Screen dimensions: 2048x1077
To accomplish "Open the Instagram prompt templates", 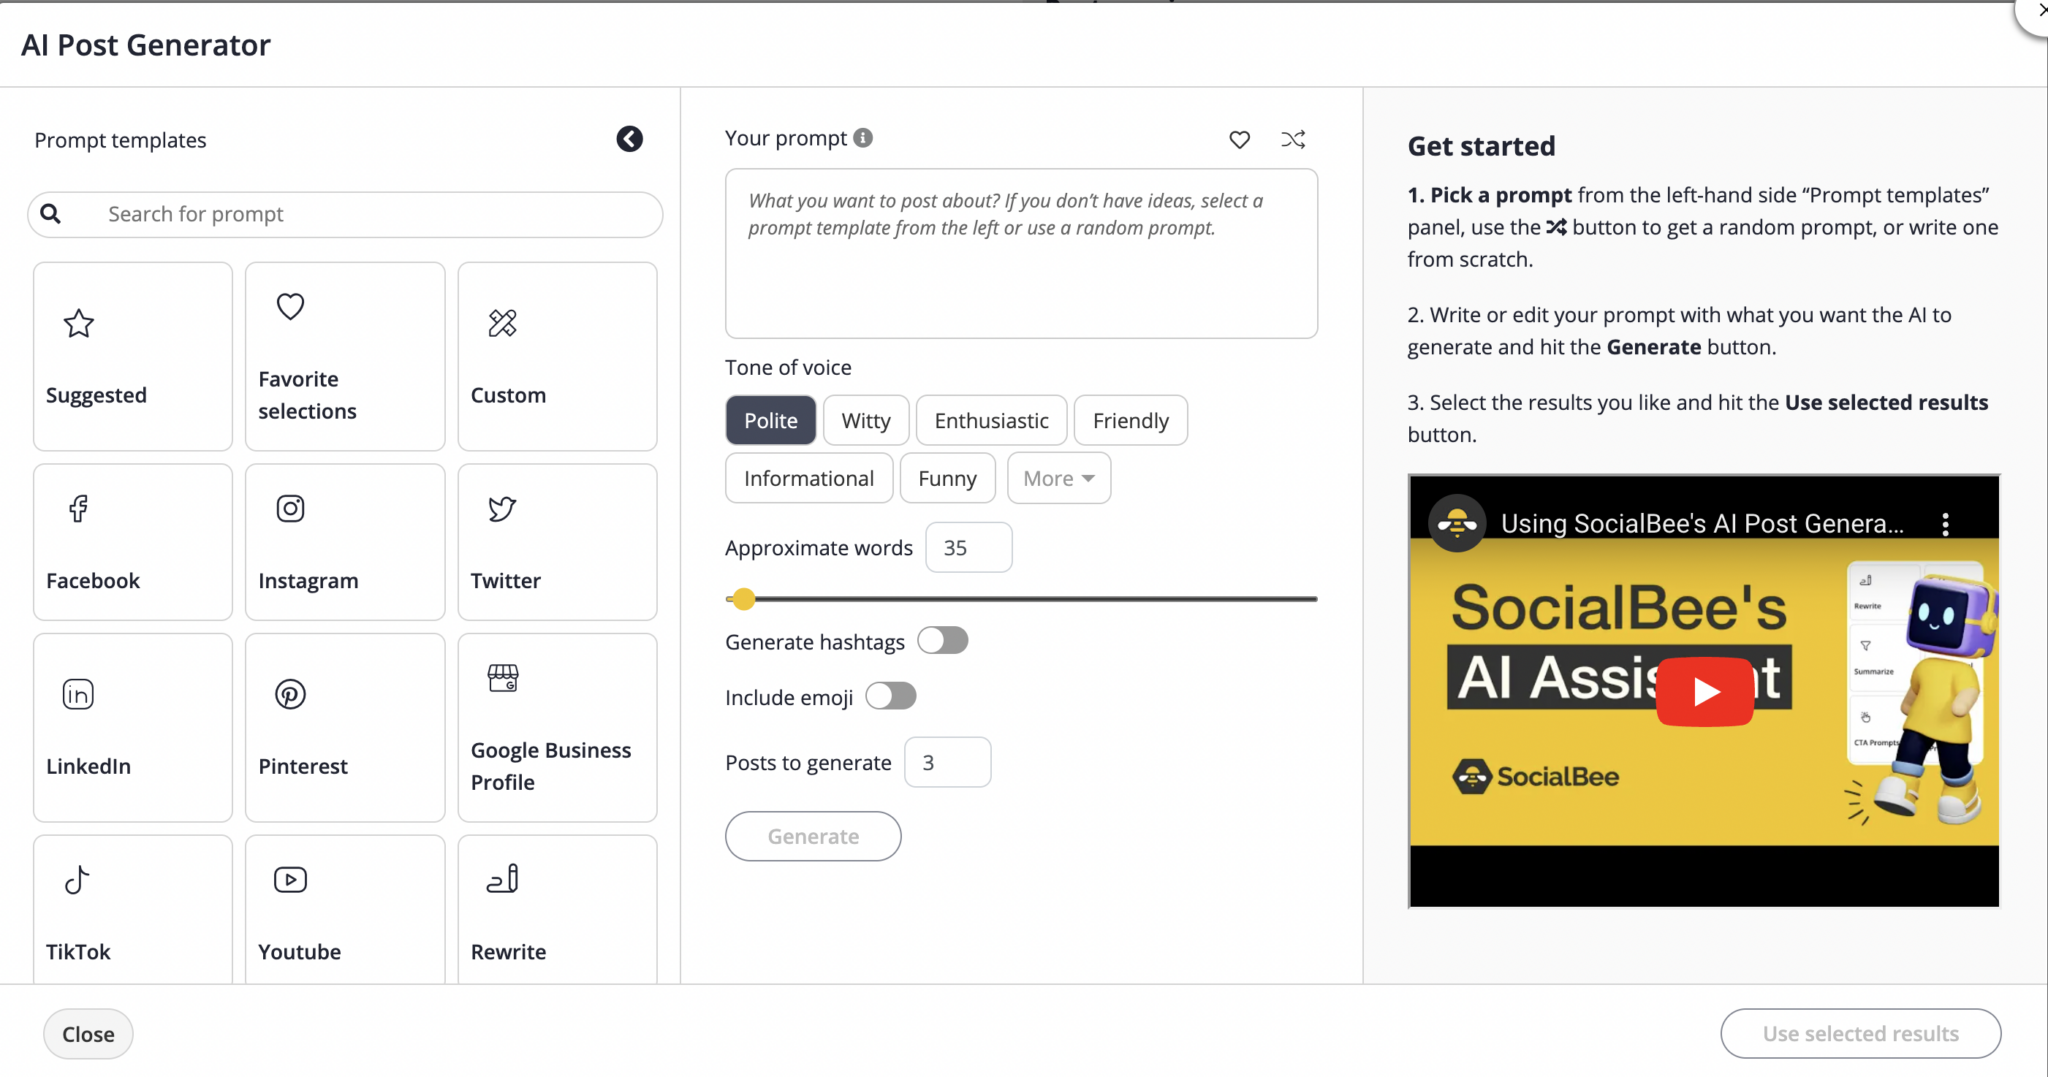I will point(344,540).
